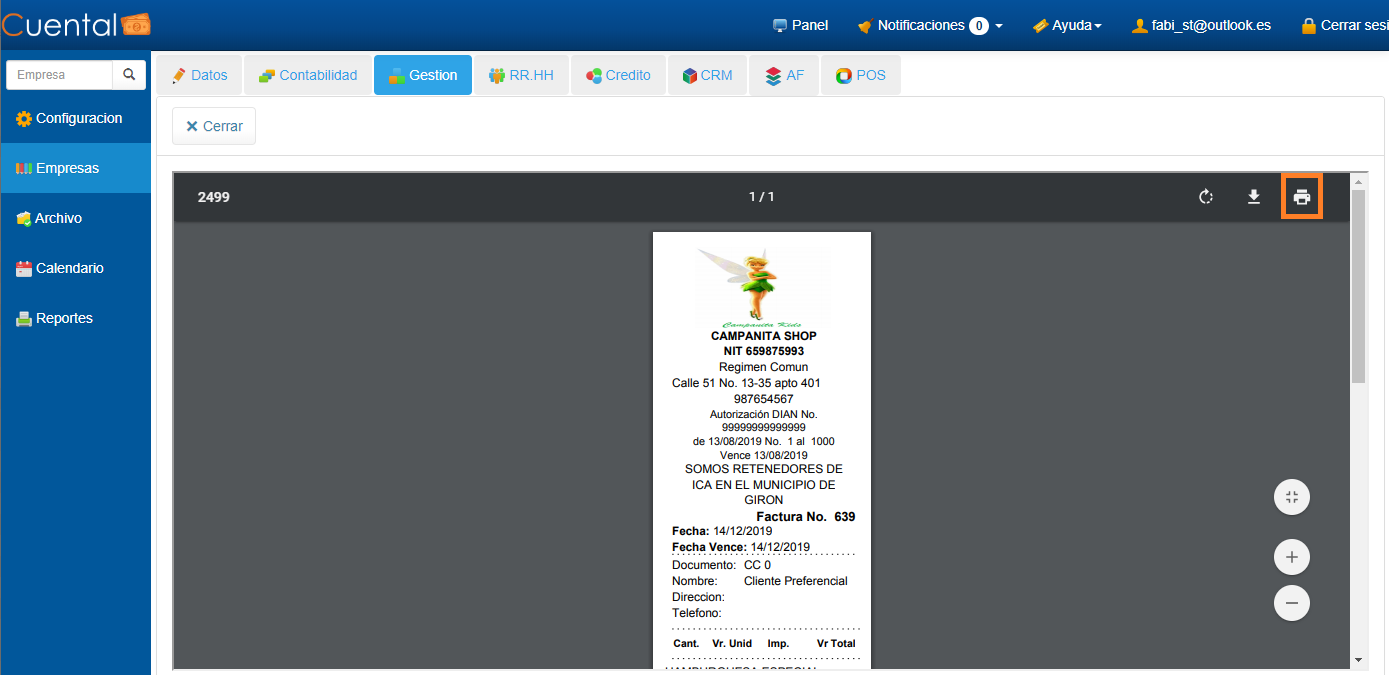The height and width of the screenshot is (675, 1389).
Task: Click the fit to page button
Action: [x=1291, y=497]
